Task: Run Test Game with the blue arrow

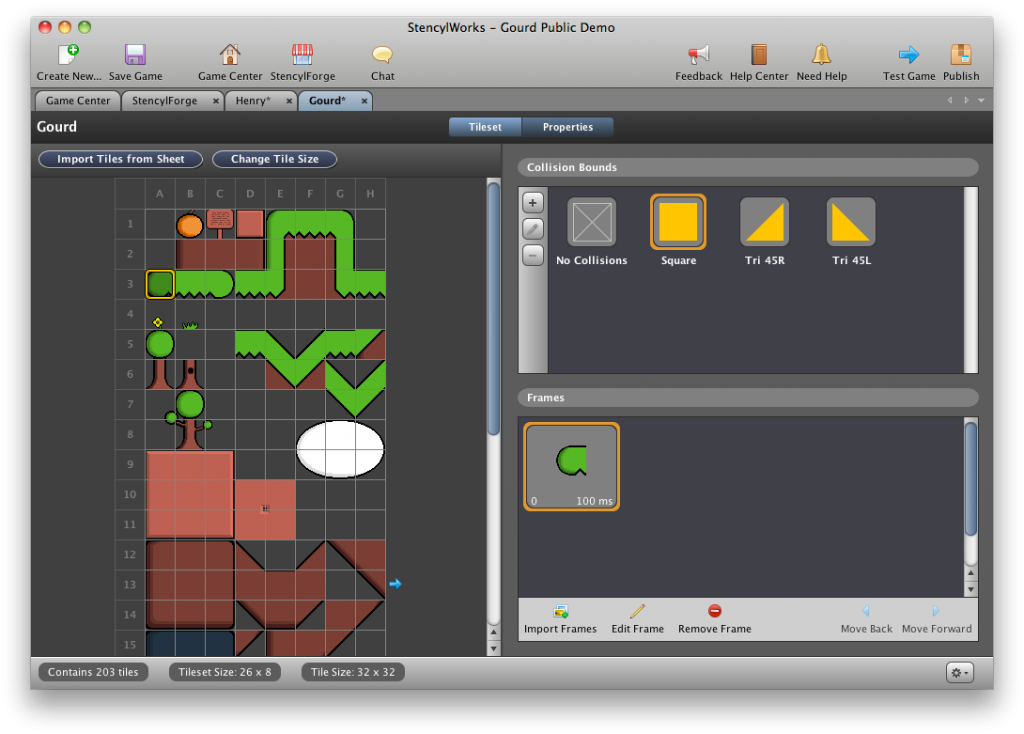Action: click(908, 54)
